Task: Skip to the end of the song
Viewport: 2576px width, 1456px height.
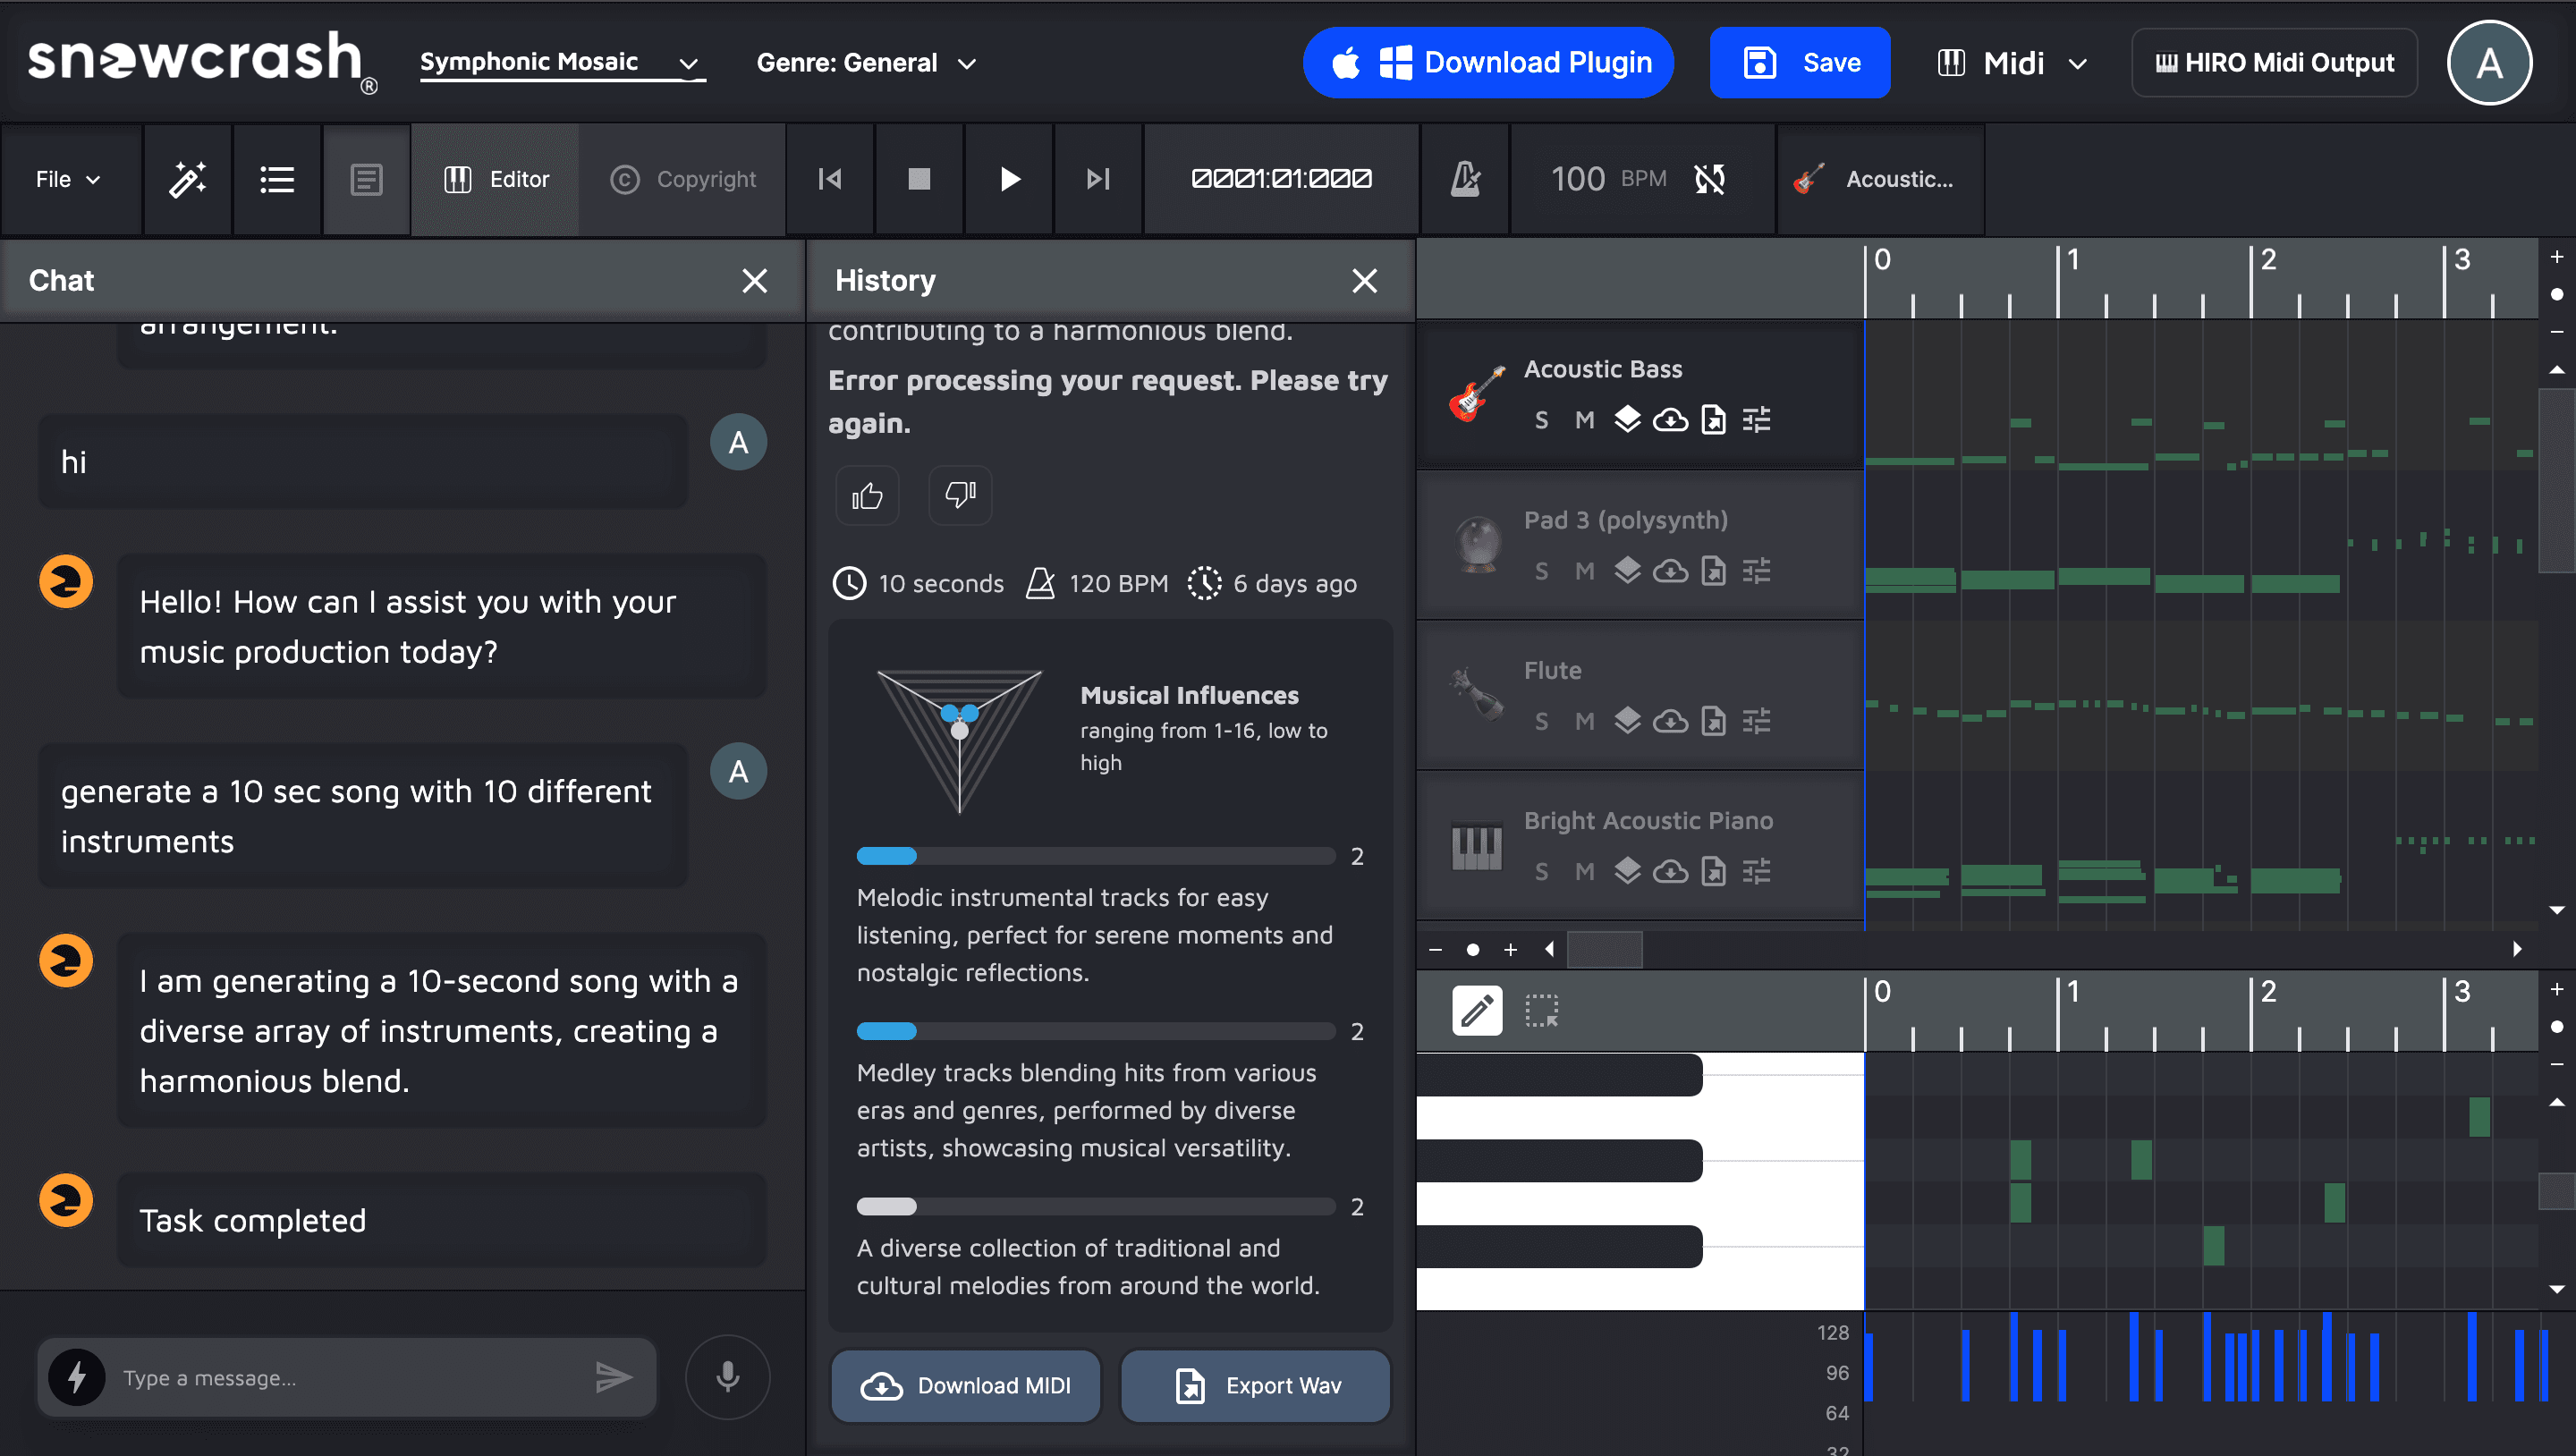Action: tap(1098, 179)
